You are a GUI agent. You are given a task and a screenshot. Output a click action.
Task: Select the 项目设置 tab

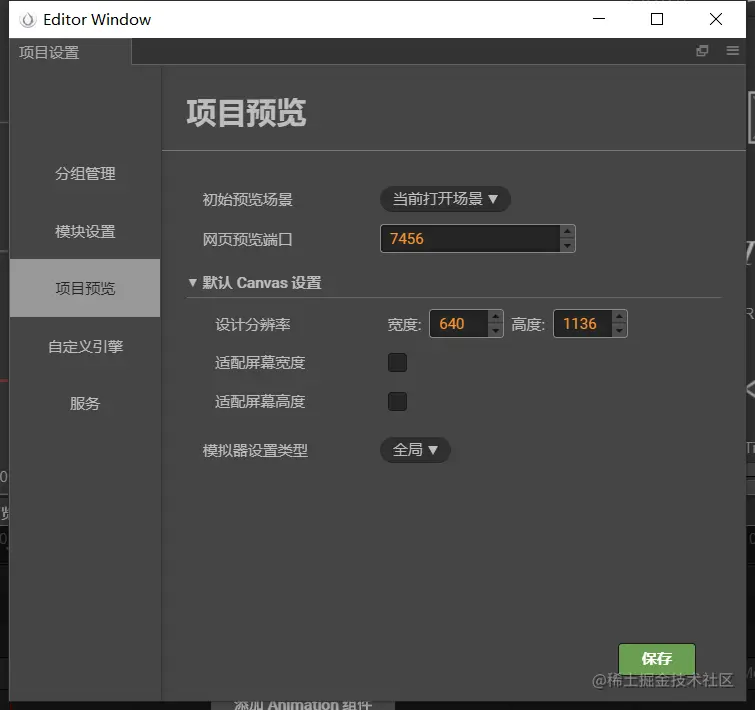[49, 52]
